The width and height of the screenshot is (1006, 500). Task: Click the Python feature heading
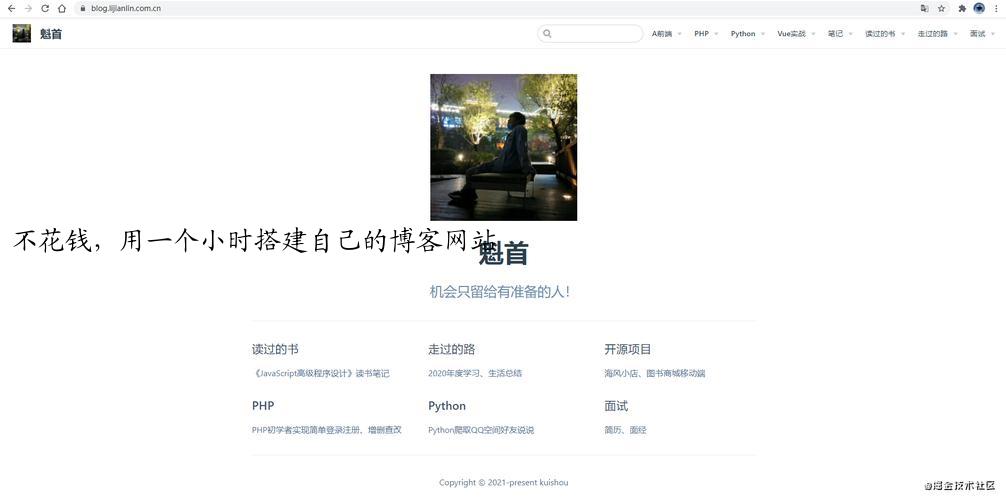(447, 406)
